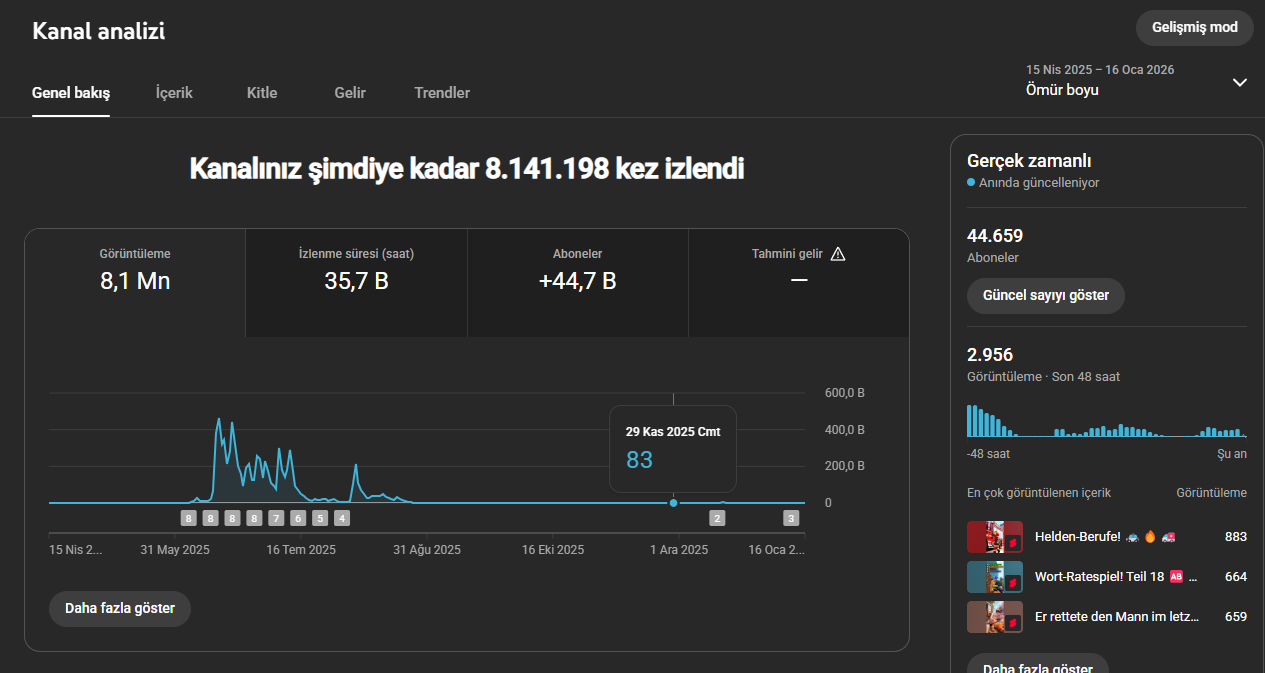Screen dimensions: 1265x673
Task: Click the Anında güncelleniyor status text
Action: [1039, 183]
